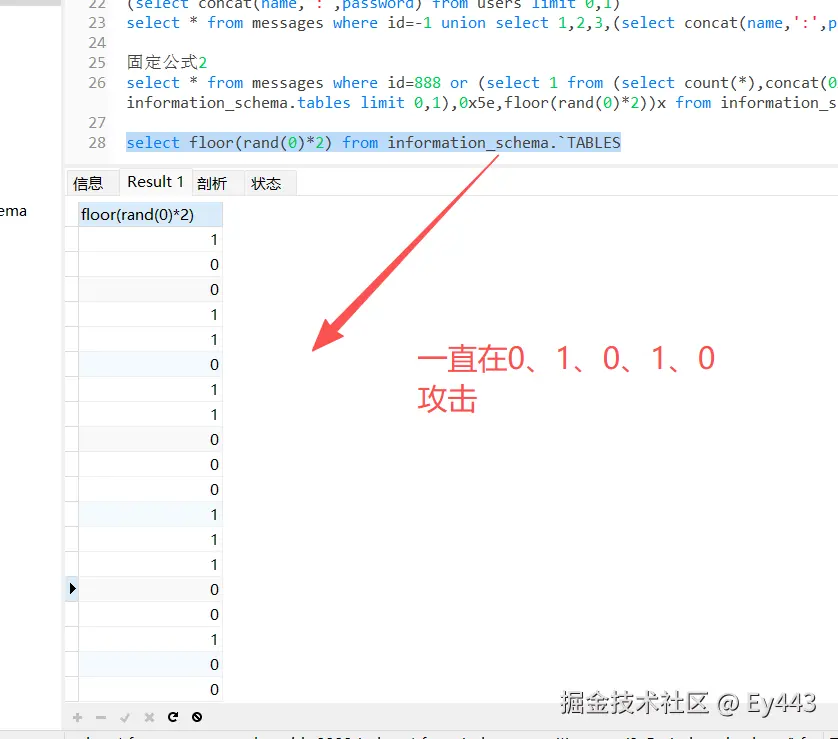Click line number 26 in the editor
Viewport: 838px width, 739px height.
pyautogui.click(x=97, y=83)
